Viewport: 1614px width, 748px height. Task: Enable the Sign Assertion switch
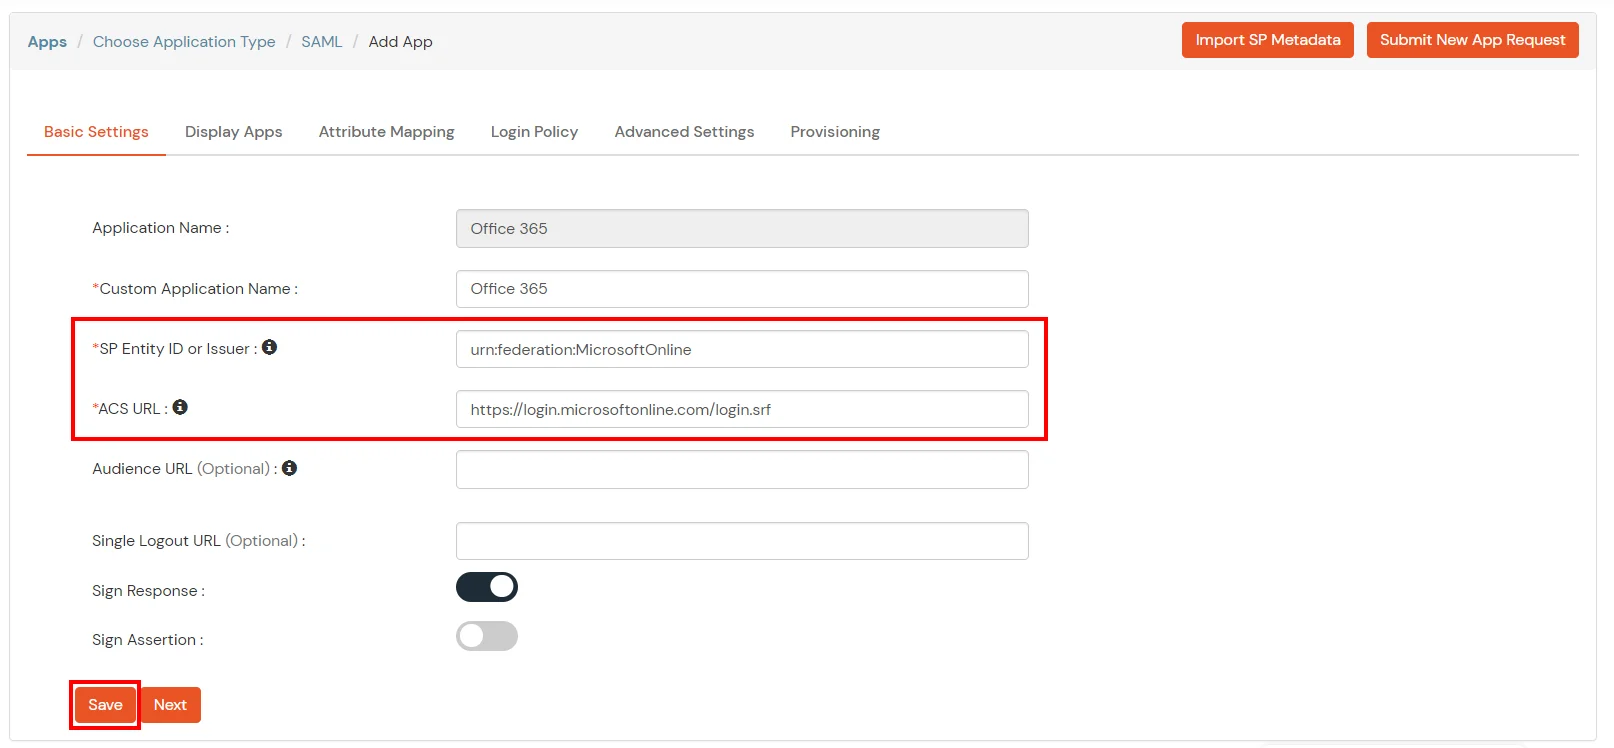487,636
